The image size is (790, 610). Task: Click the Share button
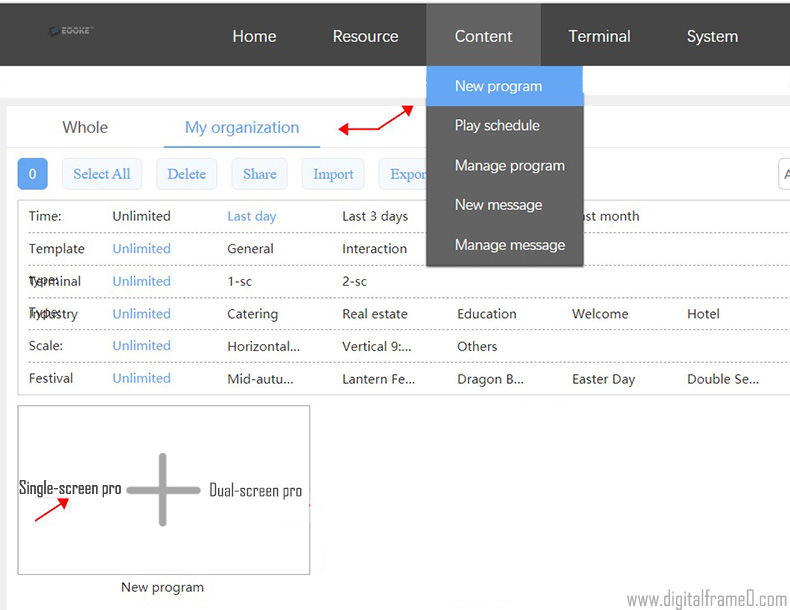pyautogui.click(x=260, y=174)
